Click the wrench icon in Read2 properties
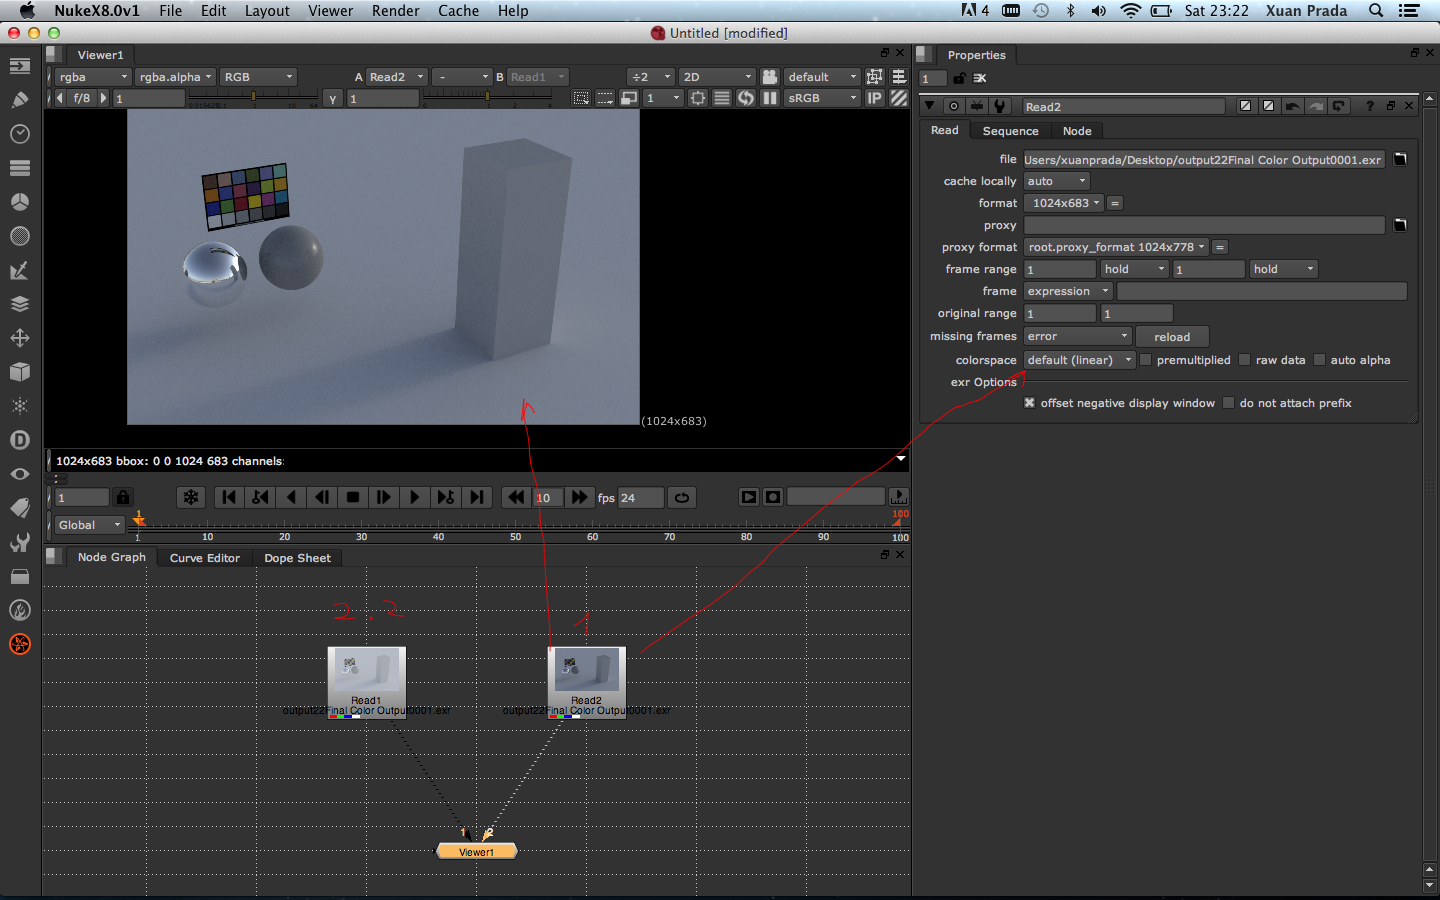The height and width of the screenshot is (900, 1440). click(999, 106)
